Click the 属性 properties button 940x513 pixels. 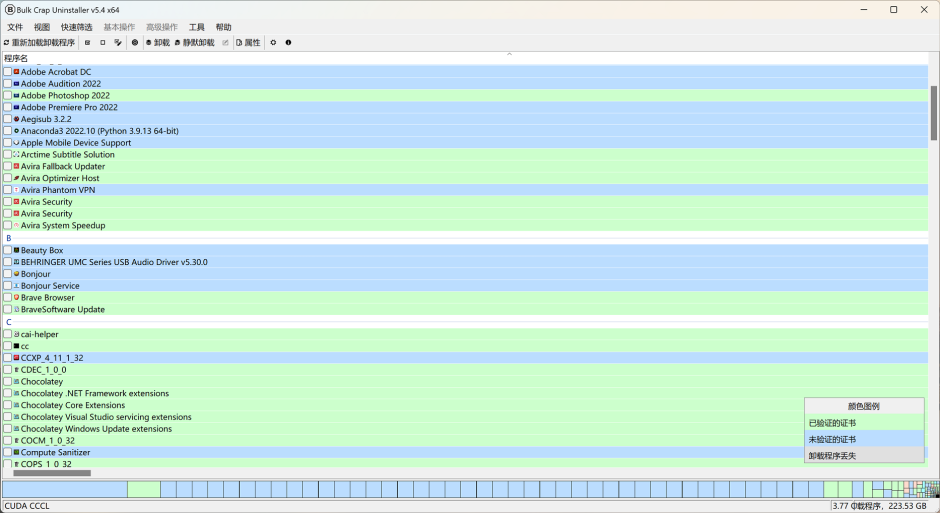pyautogui.click(x=248, y=43)
